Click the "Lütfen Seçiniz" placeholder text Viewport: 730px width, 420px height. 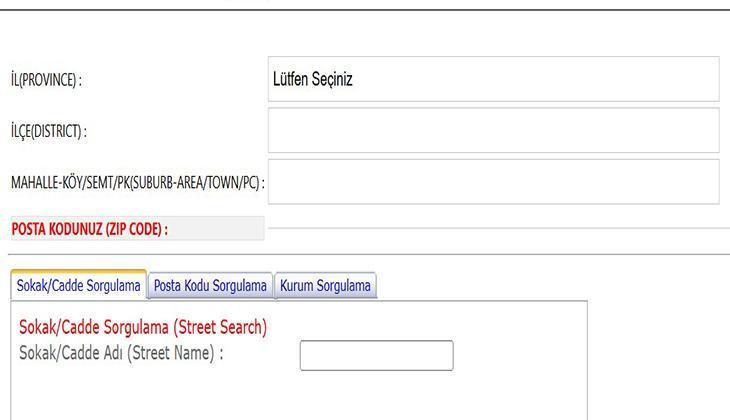[312, 80]
